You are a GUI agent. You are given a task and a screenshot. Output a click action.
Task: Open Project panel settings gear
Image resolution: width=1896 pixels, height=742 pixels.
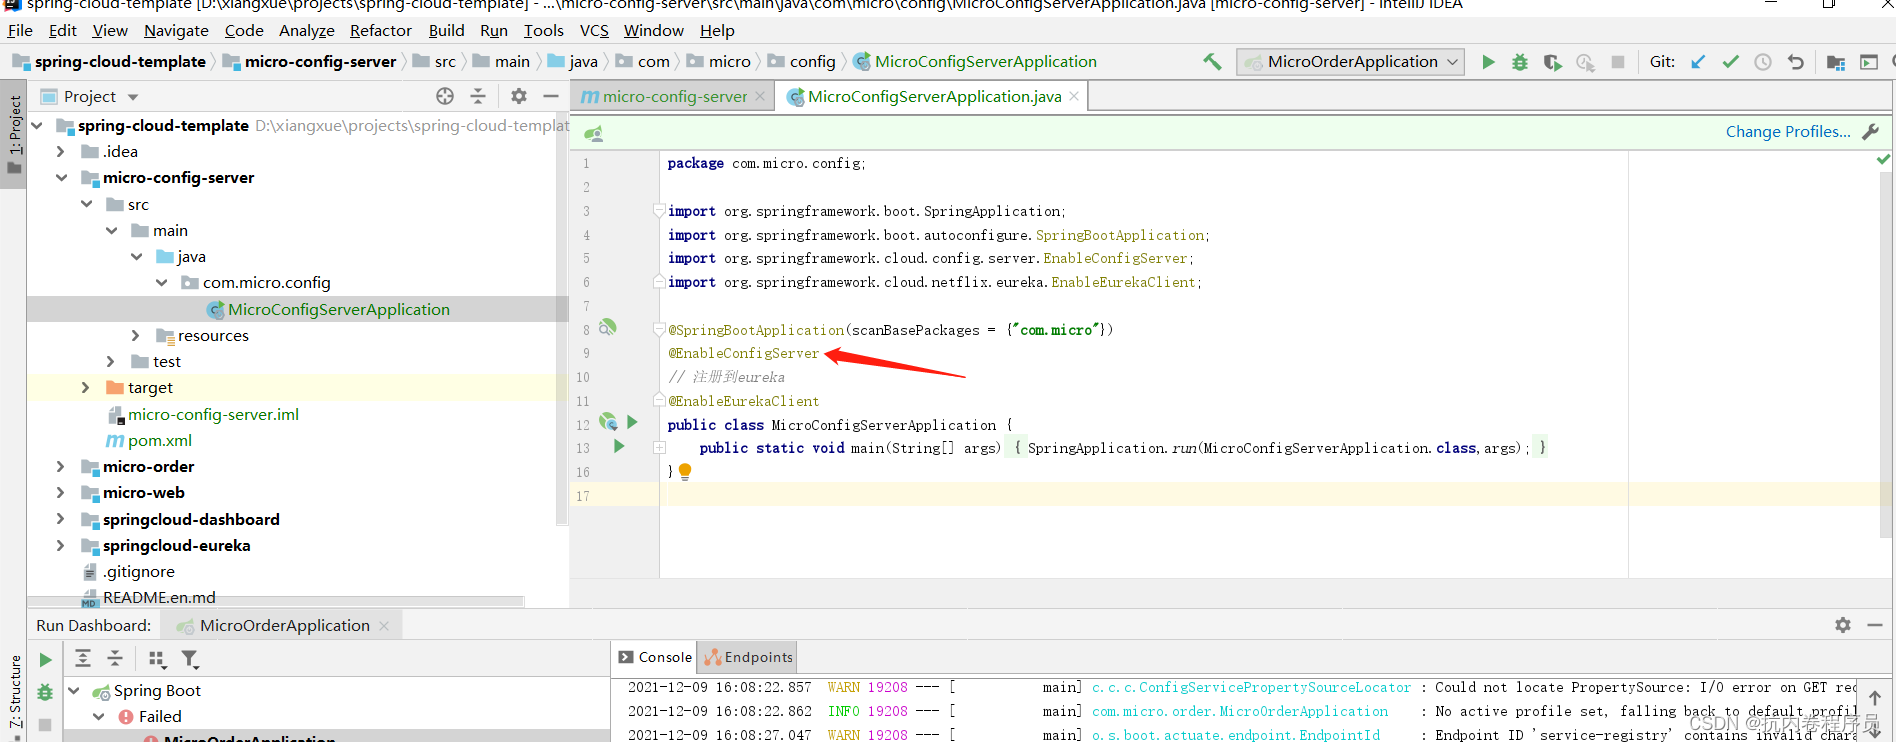pos(518,96)
